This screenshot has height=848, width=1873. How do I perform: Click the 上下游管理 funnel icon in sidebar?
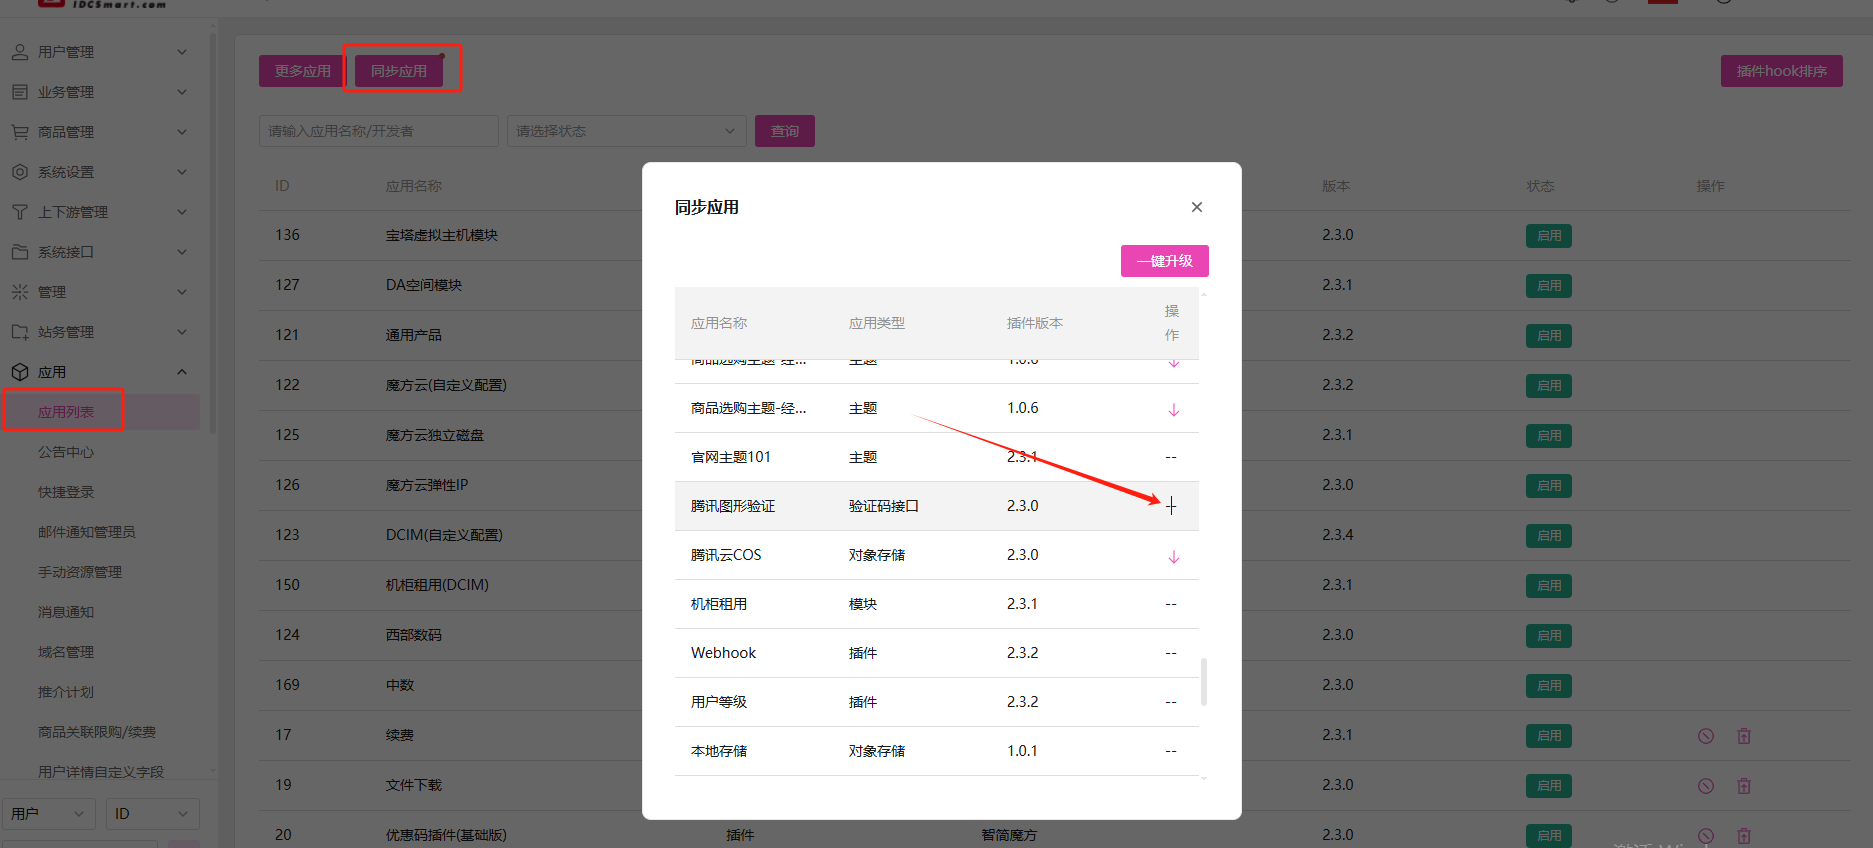pos(20,212)
